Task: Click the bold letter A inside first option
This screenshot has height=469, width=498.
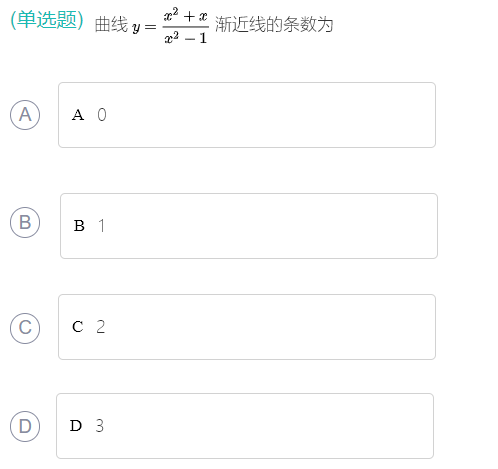Action: coord(78,115)
